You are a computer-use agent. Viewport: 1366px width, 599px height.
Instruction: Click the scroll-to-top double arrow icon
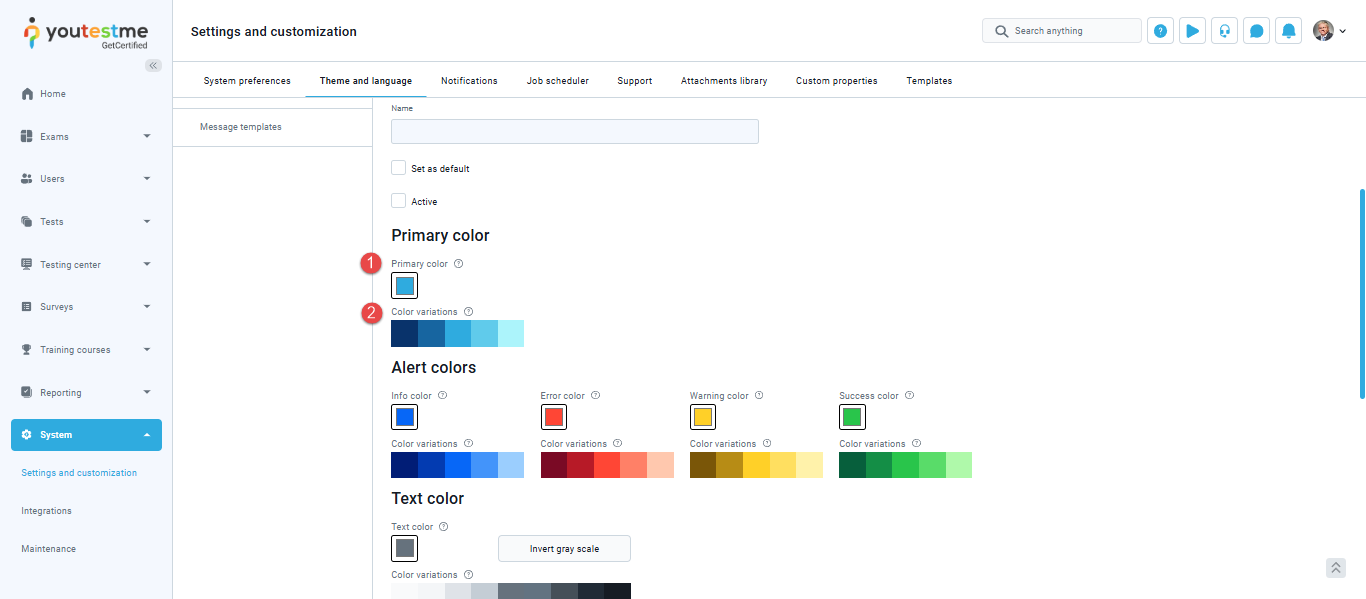(1336, 568)
